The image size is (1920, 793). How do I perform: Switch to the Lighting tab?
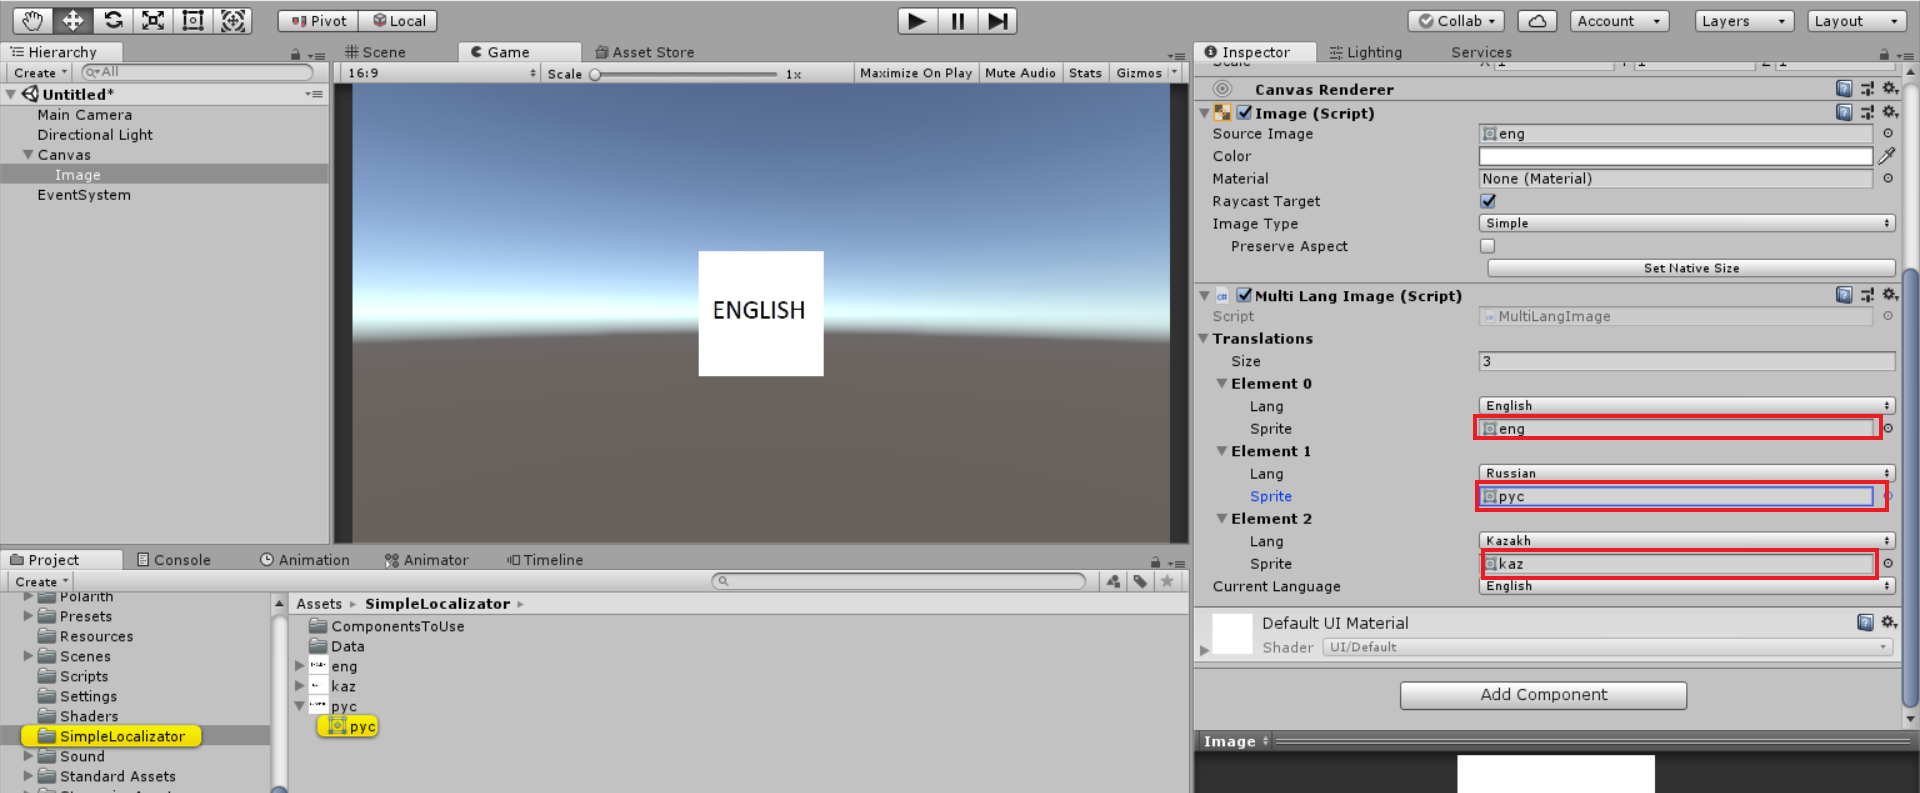(1366, 52)
